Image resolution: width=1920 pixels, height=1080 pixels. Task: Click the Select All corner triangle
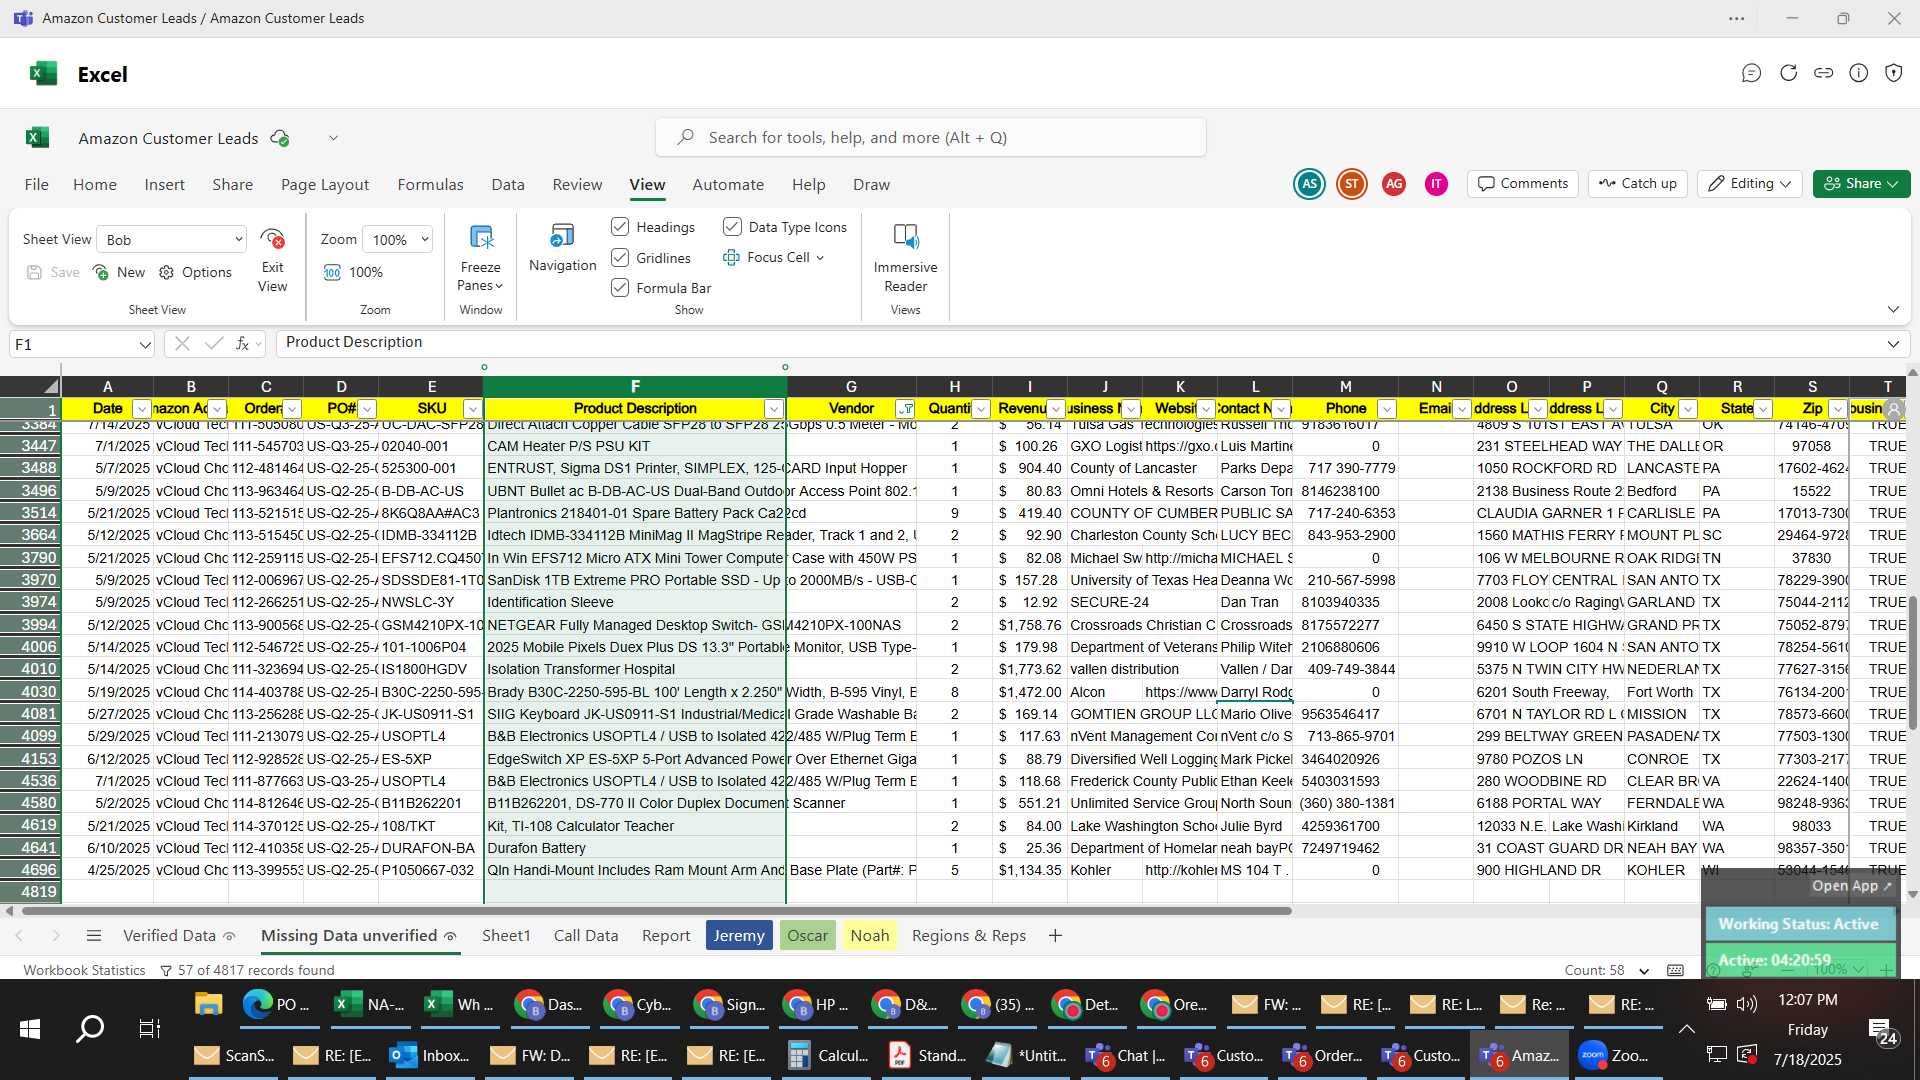coord(50,387)
